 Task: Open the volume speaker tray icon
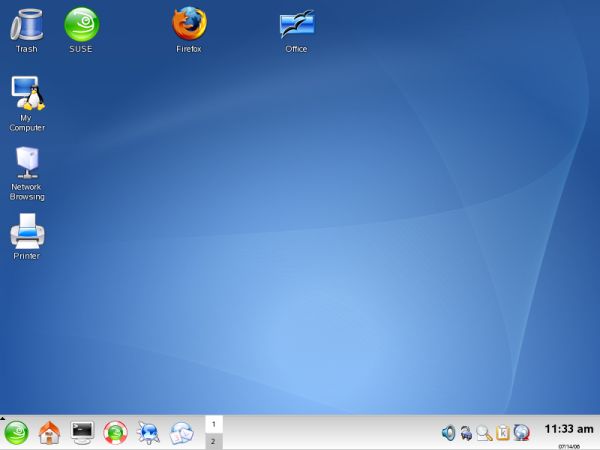click(x=448, y=433)
